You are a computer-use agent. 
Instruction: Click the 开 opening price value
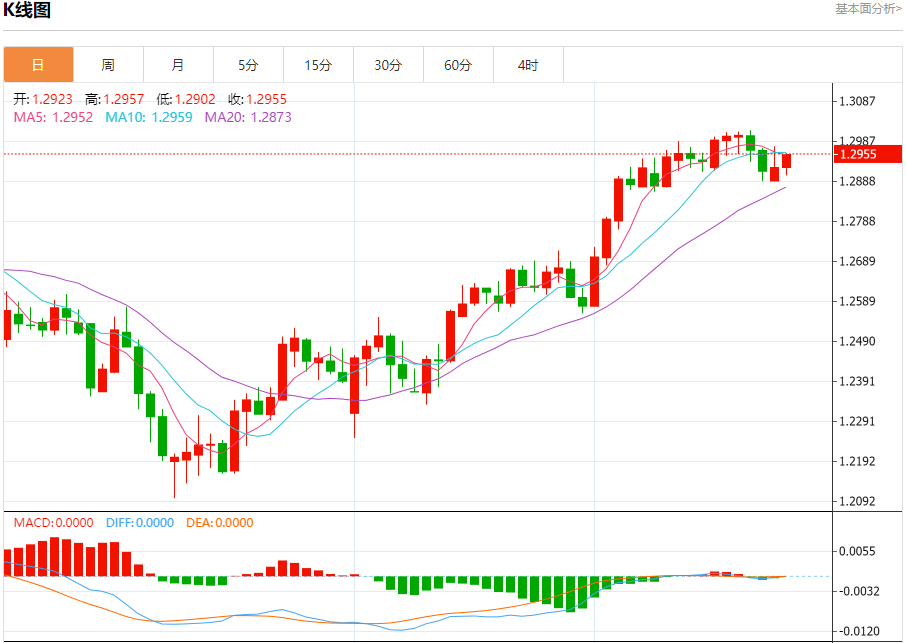pyautogui.click(x=52, y=99)
